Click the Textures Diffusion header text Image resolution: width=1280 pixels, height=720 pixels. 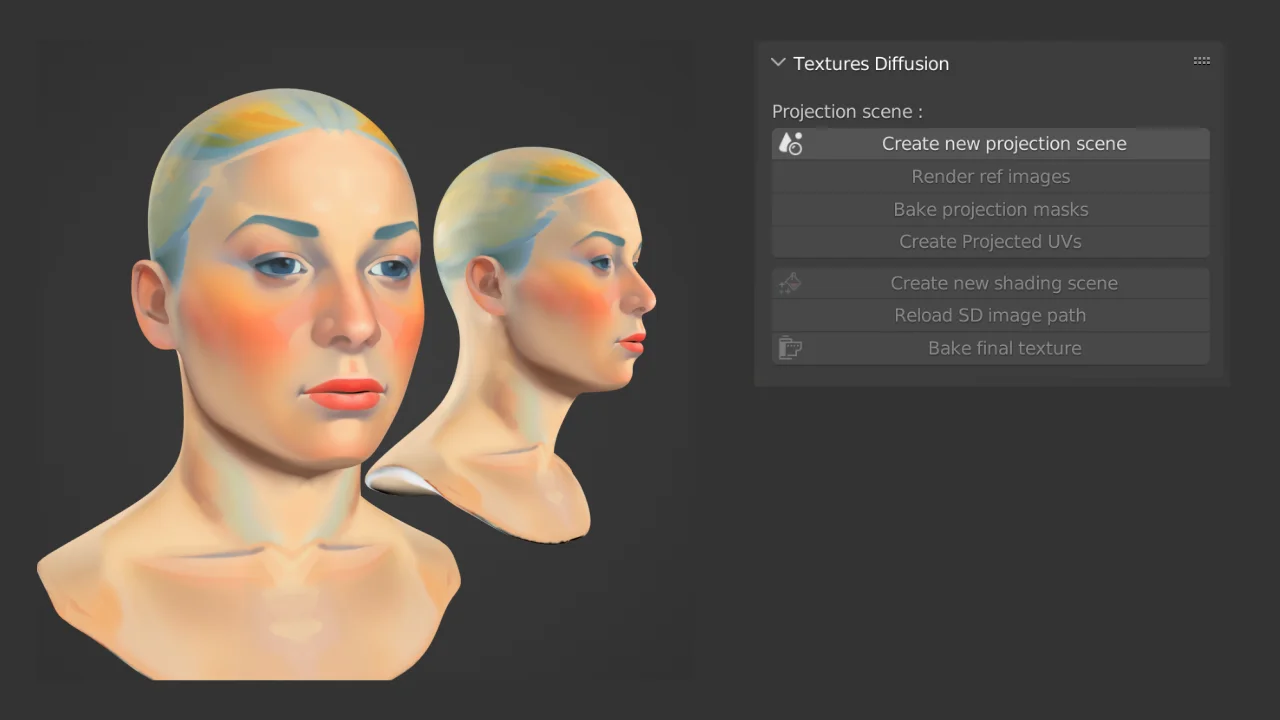870,63
